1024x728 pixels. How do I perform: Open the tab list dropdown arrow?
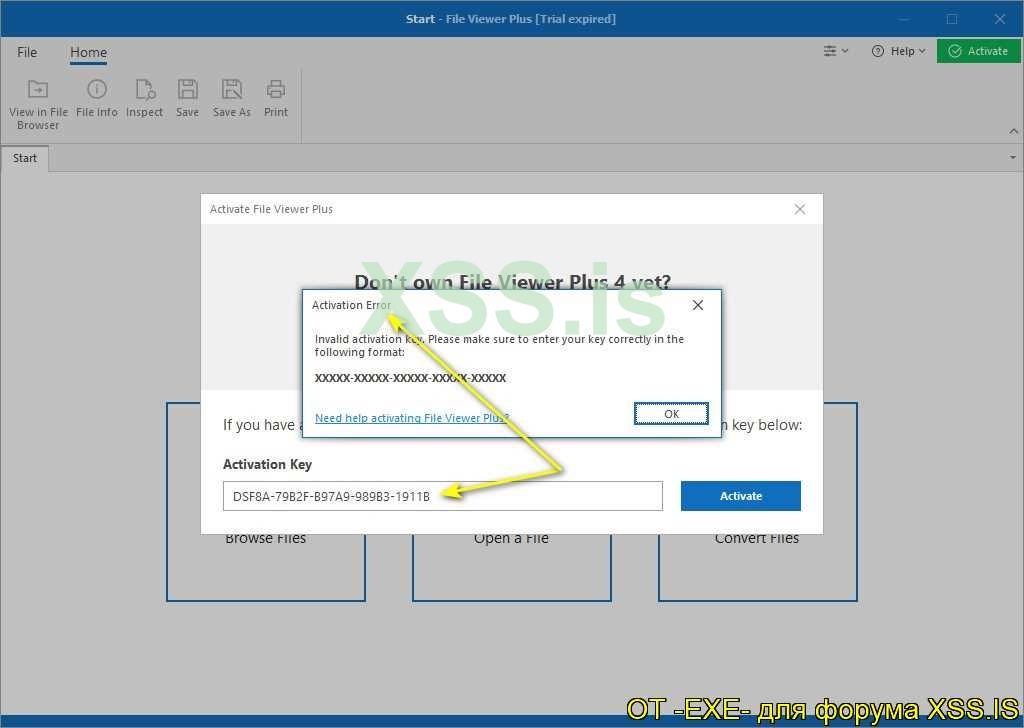click(x=1013, y=157)
